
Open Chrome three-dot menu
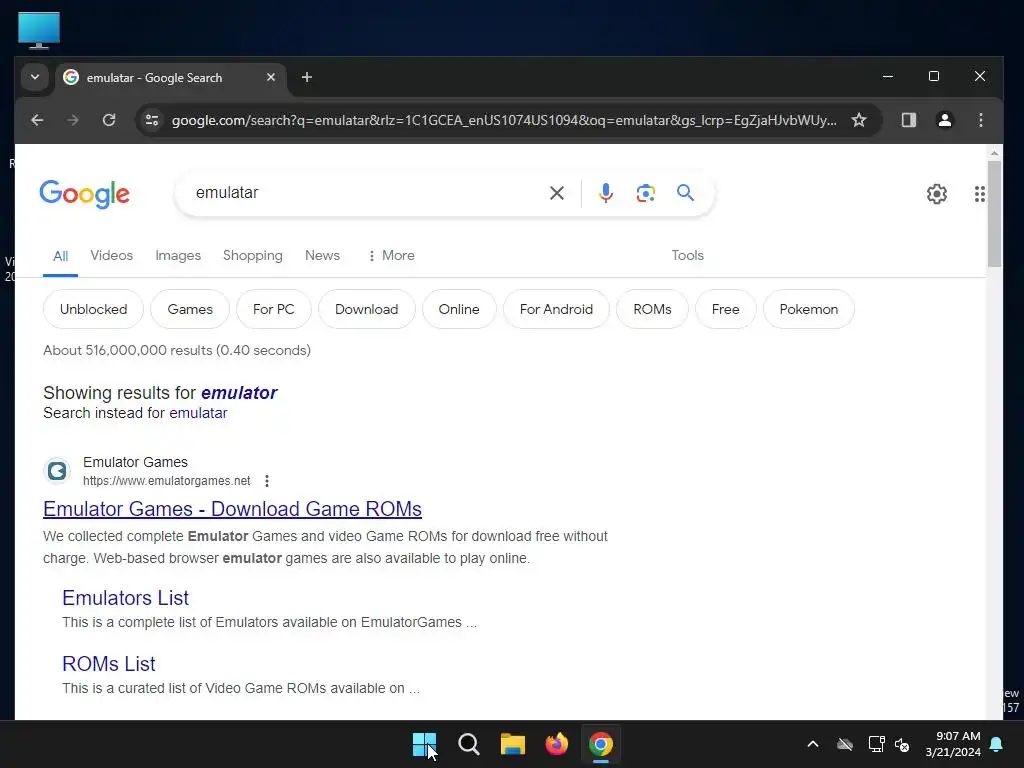point(980,120)
